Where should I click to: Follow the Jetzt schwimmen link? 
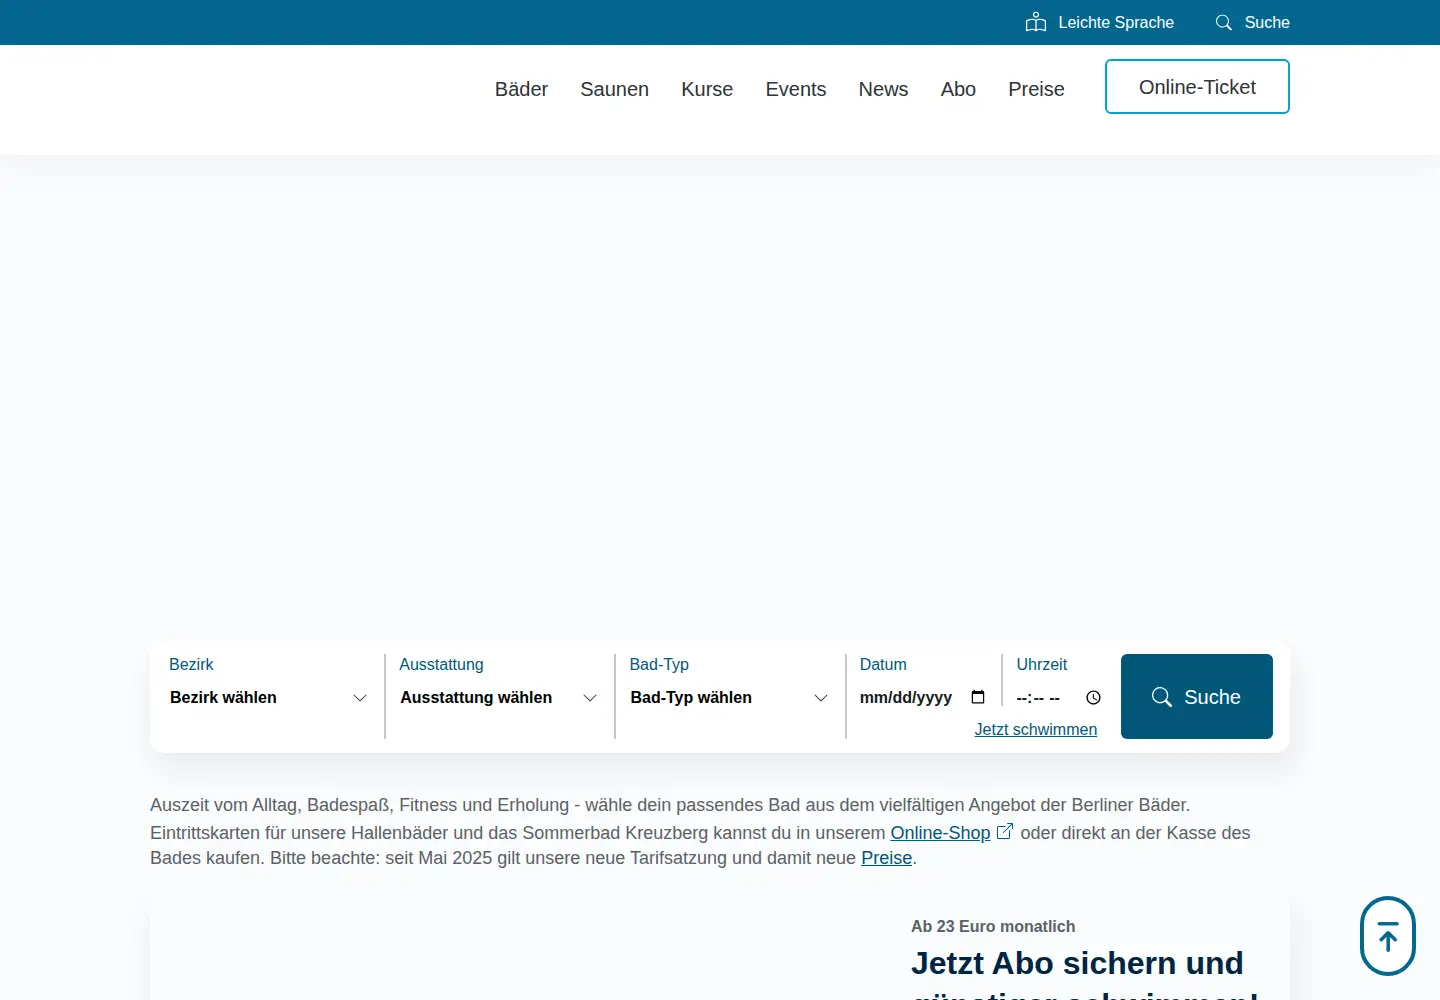click(x=1036, y=729)
